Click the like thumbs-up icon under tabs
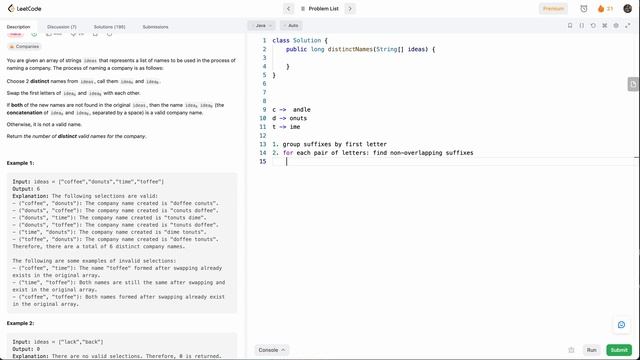 pos(49,34)
